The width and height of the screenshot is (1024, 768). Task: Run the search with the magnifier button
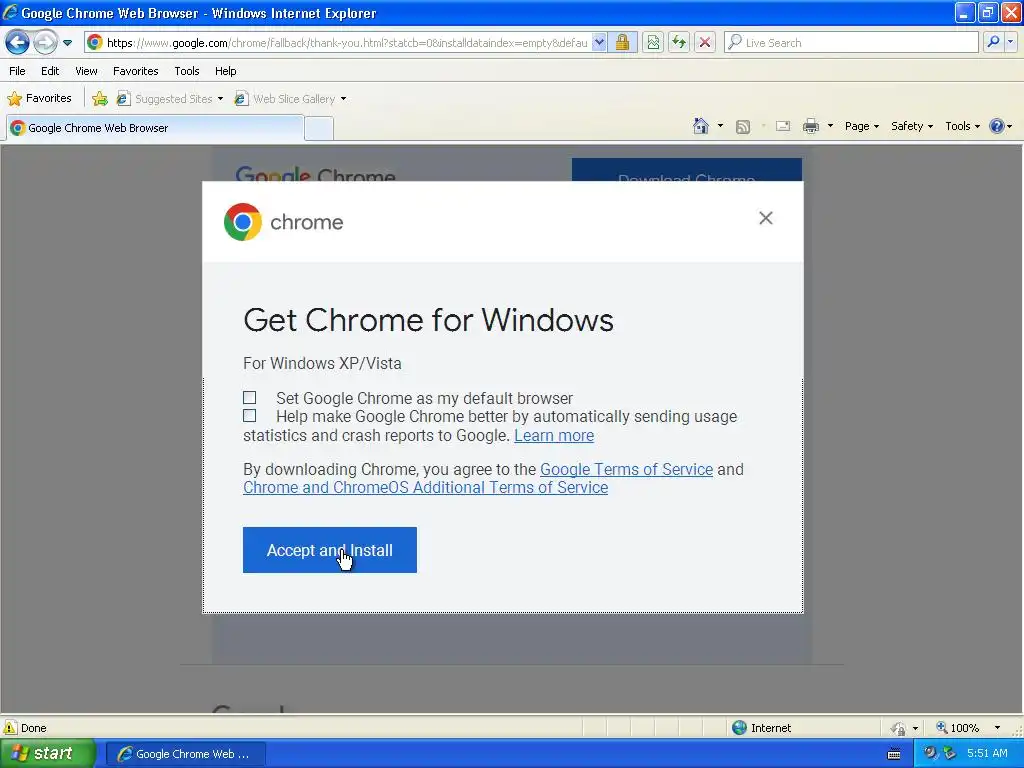(x=993, y=42)
